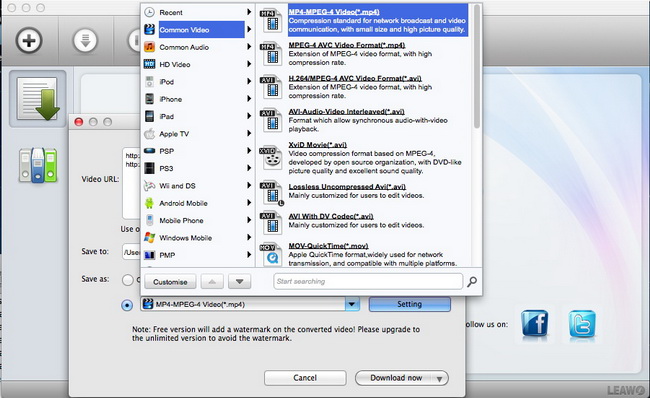Click the iPod device icon
This screenshot has width=650, height=398.
pyautogui.click(x=149, y=82)
